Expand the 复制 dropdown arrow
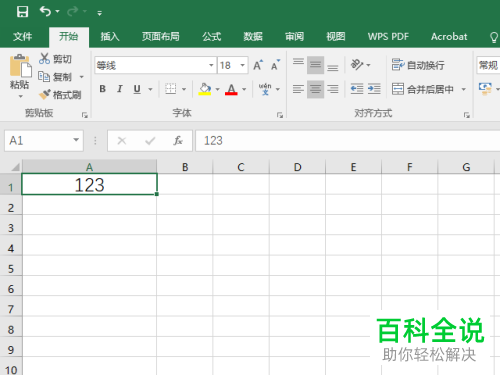The height and width of the screenshot is (375, 500). coord(82,77)
